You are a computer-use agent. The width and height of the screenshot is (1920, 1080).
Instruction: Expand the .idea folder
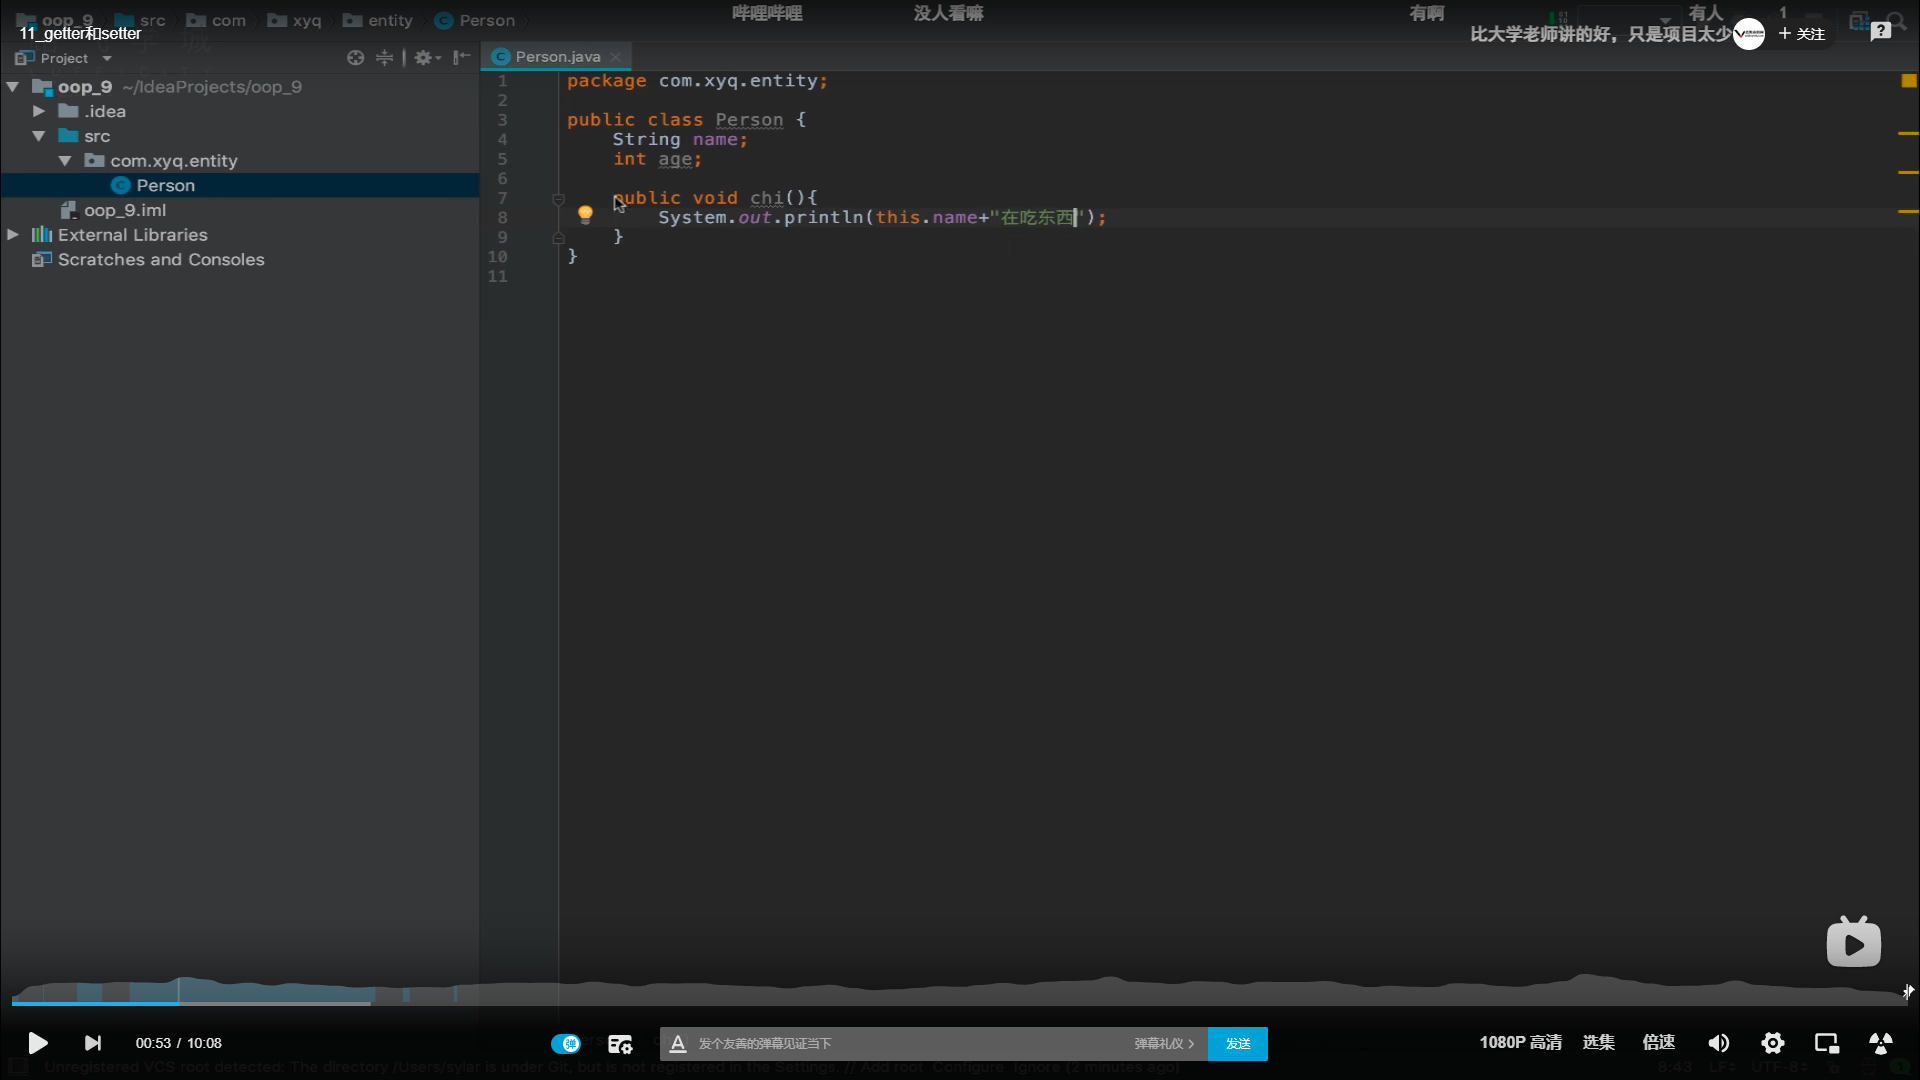click(x=39, y=111)
